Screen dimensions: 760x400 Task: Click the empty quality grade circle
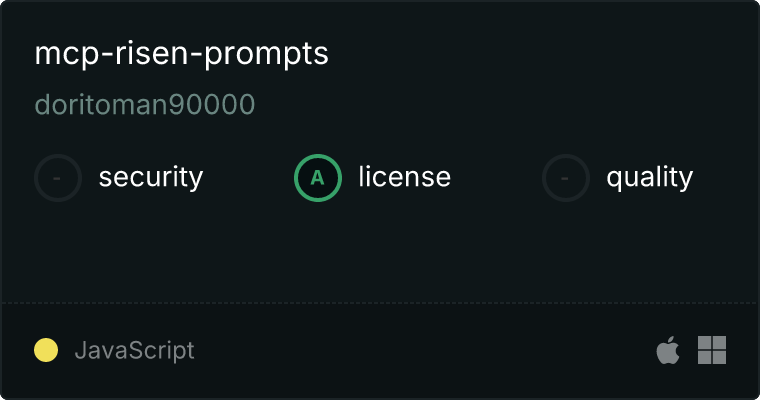point(566,178)
